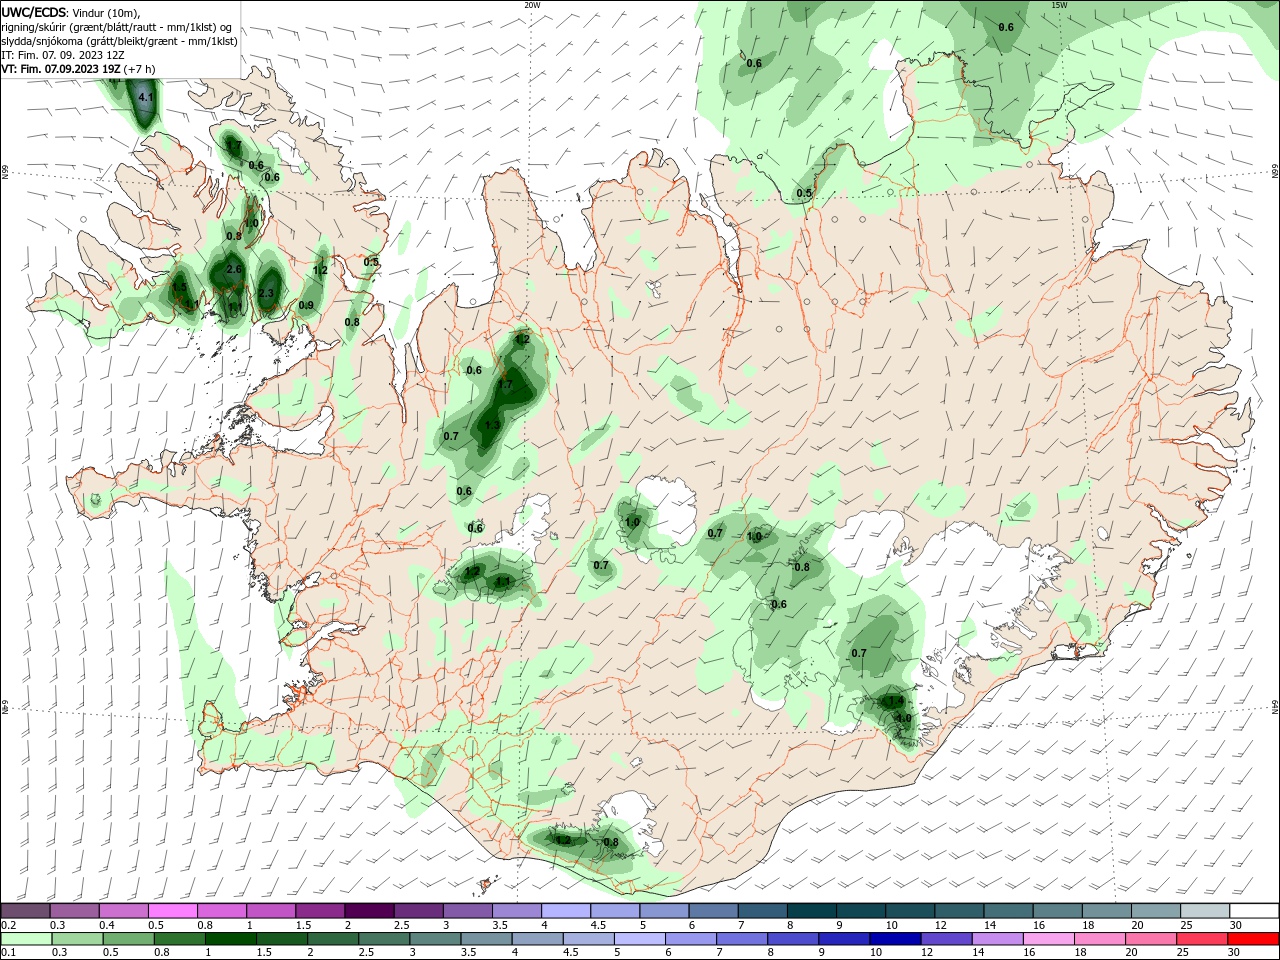Click bottom legend row swatch between 0.5 and 0.8
The height and width of the screenshot is (960, 1280).
point(128,939)
